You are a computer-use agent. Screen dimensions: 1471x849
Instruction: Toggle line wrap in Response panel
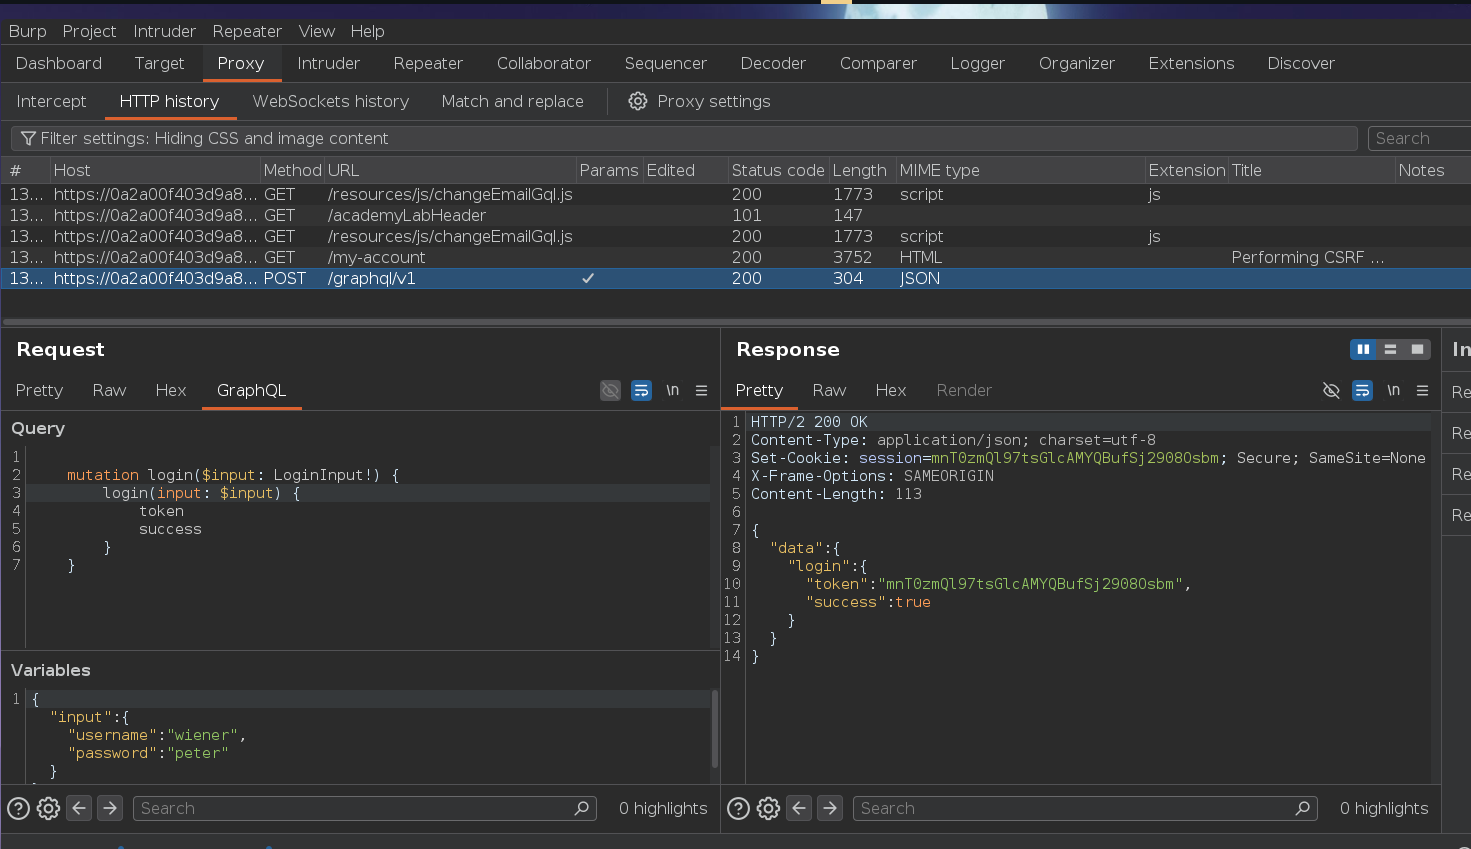tap(1362, 390)
